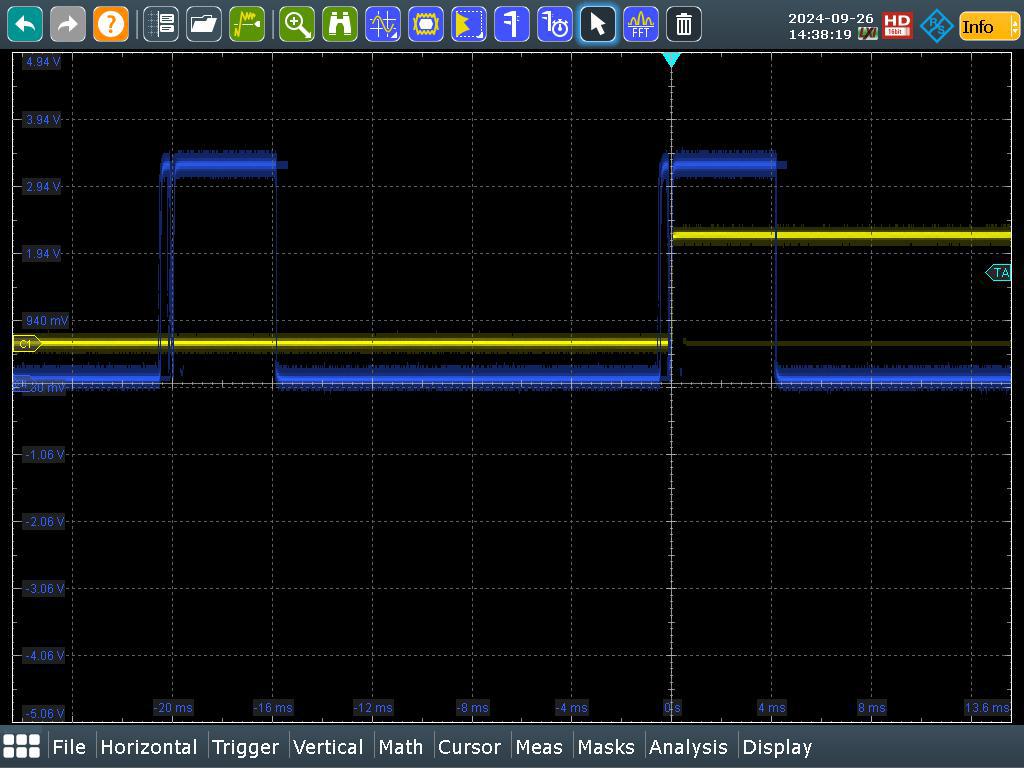Click the cyan trigger position marker
This screenshot has height=768, width=1024.
pyautogui.click(x=671, y=61)
